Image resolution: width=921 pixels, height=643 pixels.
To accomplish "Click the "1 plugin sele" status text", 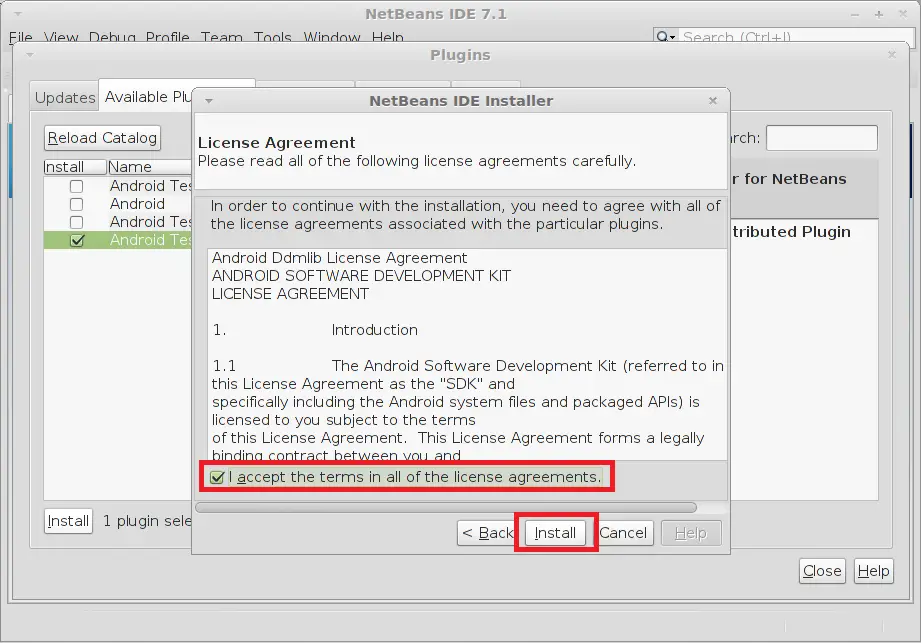I will pos(147,521).
